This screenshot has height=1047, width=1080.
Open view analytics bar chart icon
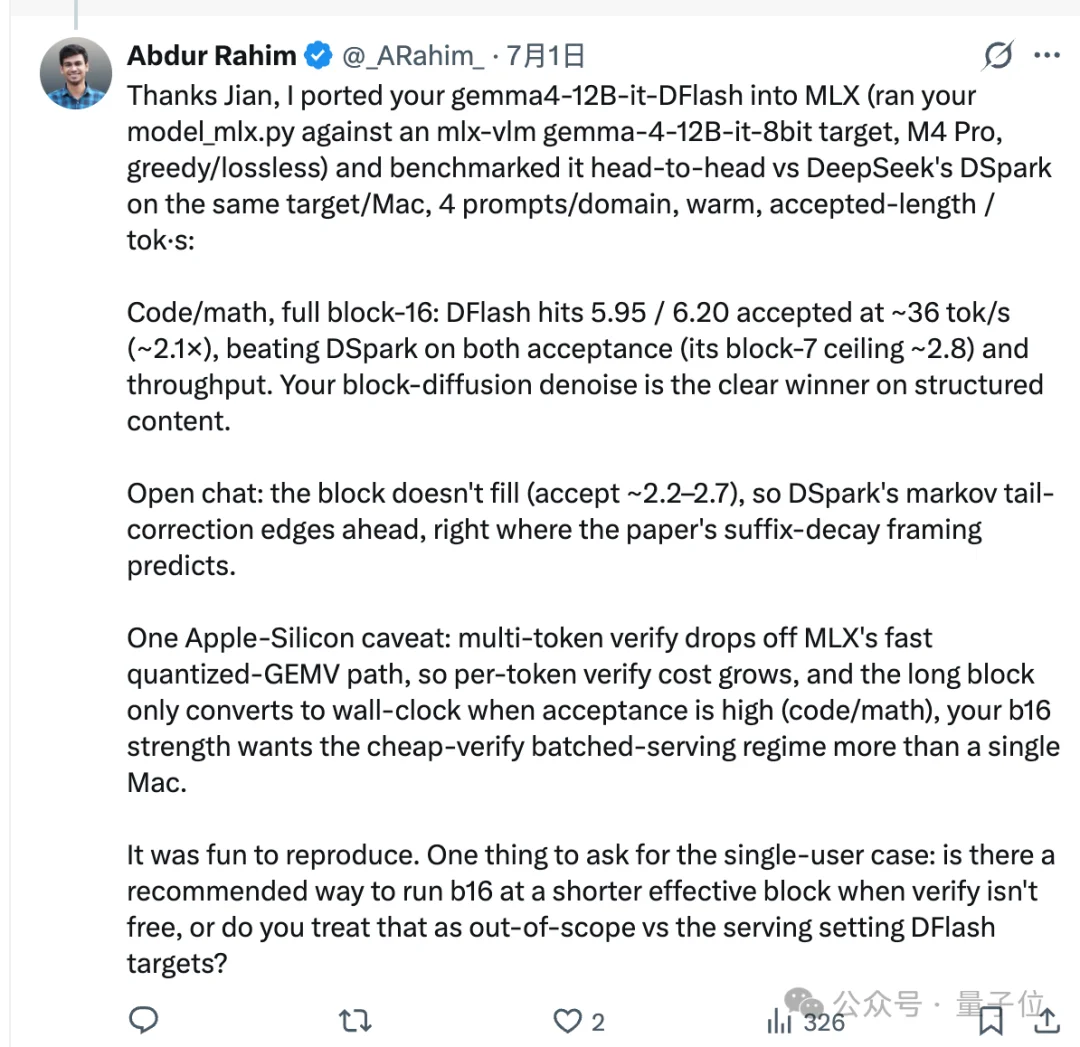point(780,1022)
